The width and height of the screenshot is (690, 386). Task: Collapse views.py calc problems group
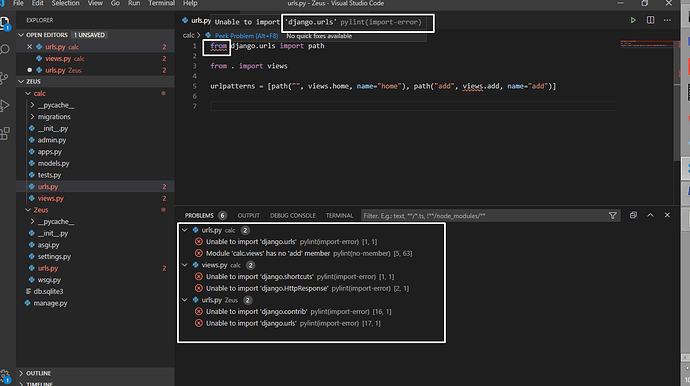tap(185, 265)
